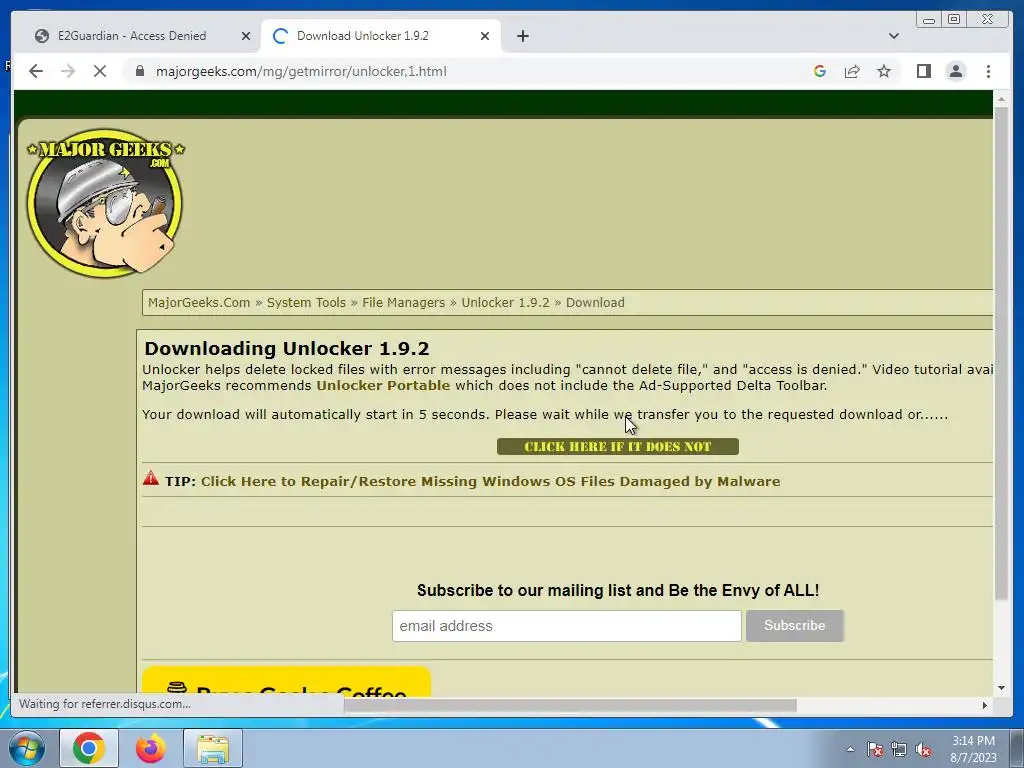Click the muted volume tray icon

pyautogui.click(x=923, y=749)
